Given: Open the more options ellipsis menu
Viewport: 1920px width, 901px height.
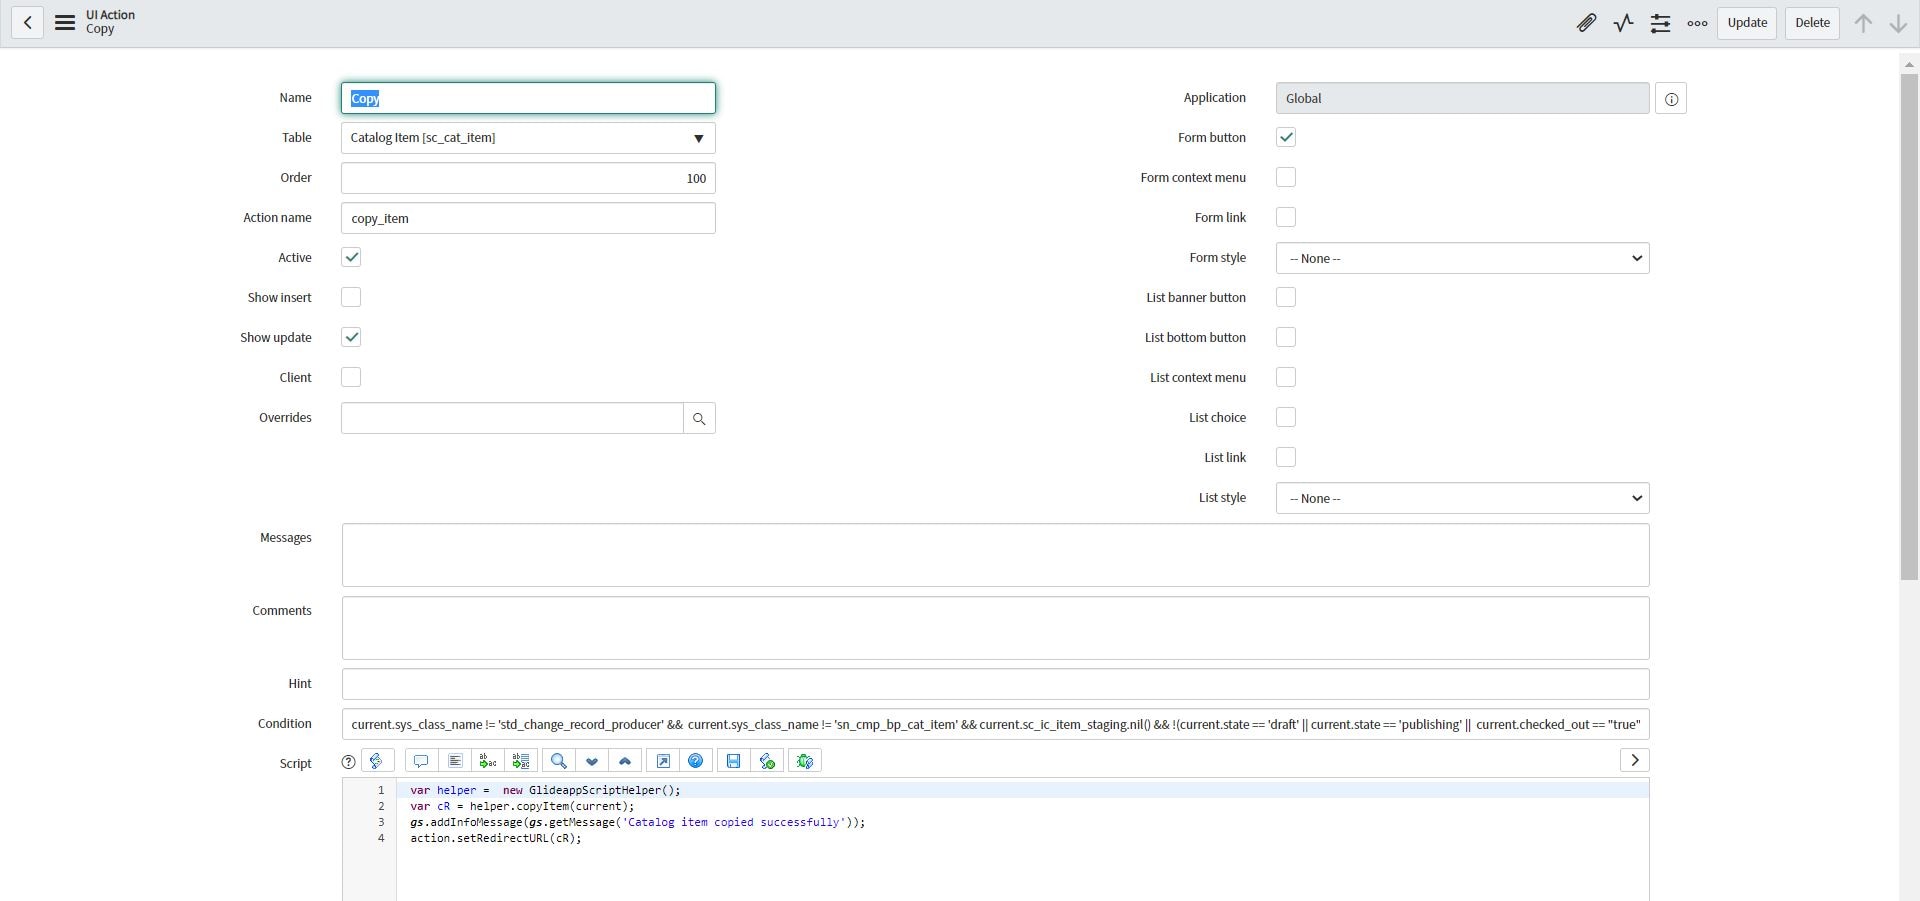Looking at the screenshot, I should tap(1697, 23).
